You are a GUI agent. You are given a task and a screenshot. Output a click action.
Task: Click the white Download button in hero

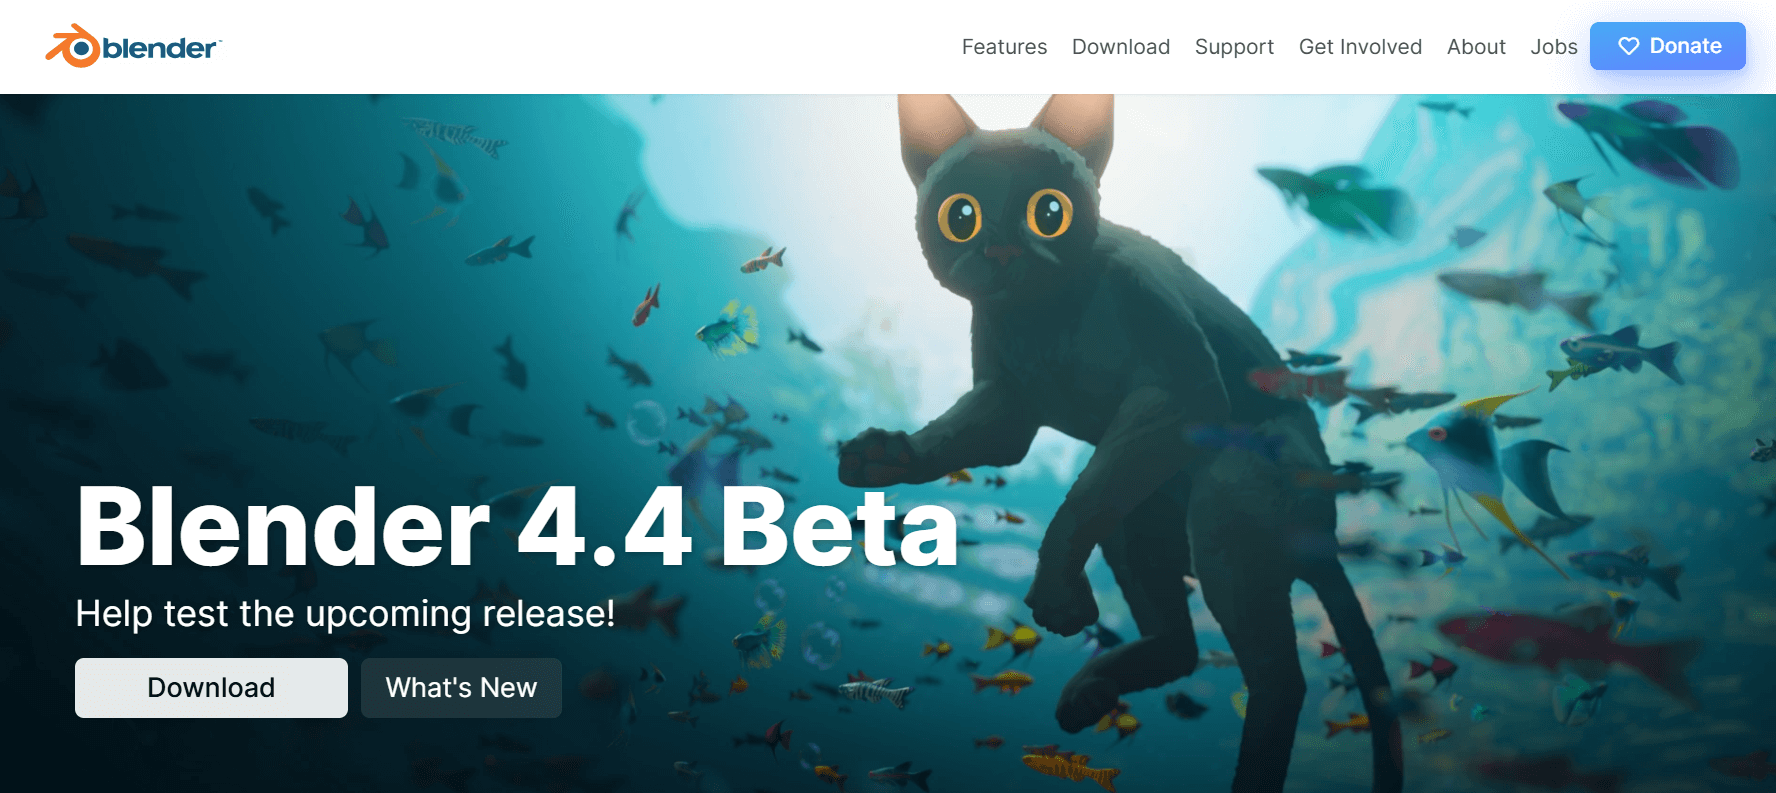pyautogui.click(x=211, y=688)
